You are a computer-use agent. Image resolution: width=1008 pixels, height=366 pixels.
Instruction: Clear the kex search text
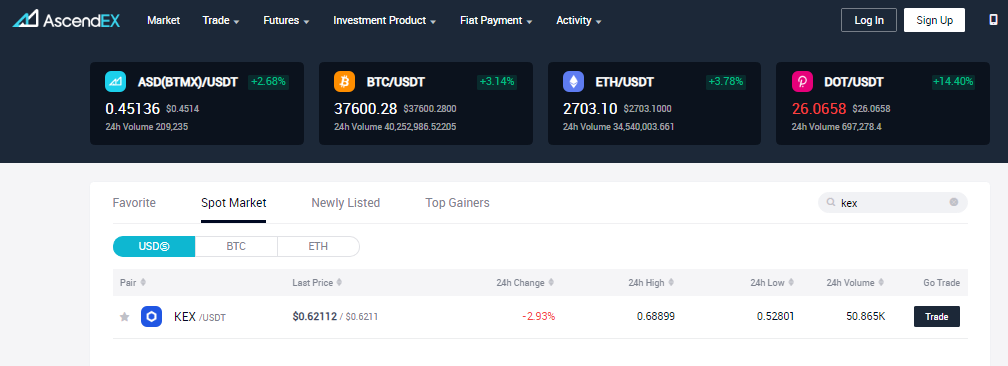pos(954,202)
